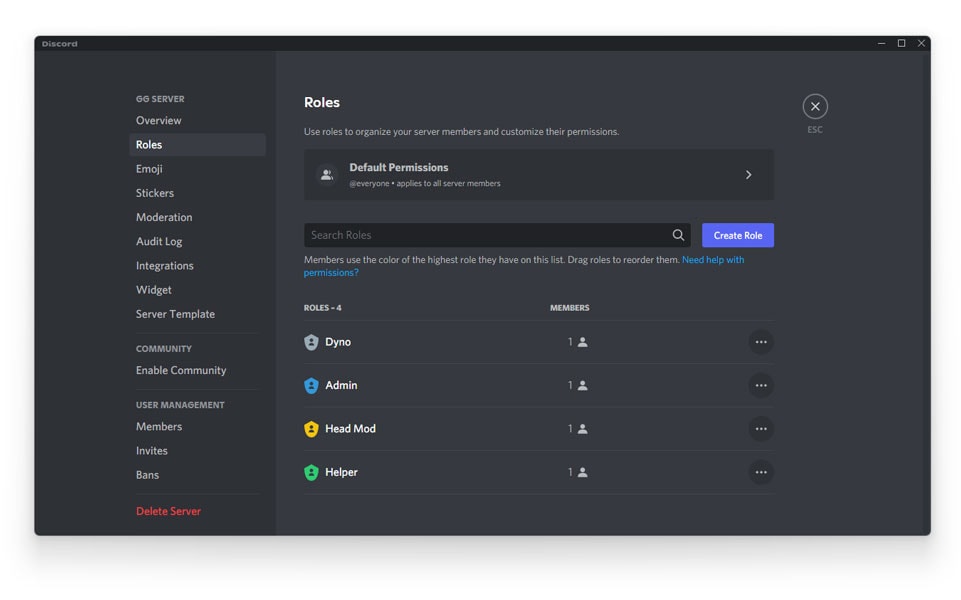Select the Head Mod role name

tap(350, 429)
